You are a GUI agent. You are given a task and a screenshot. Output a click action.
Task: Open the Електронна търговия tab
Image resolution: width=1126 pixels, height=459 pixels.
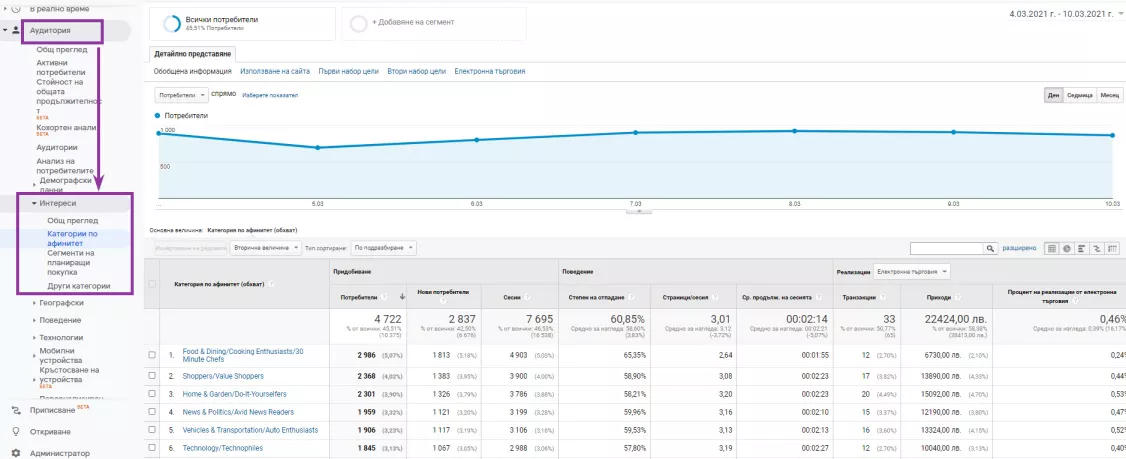490,71
